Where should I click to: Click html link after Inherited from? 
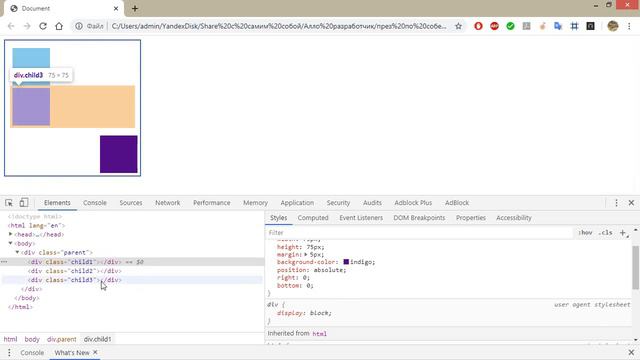tap(320, 334)
